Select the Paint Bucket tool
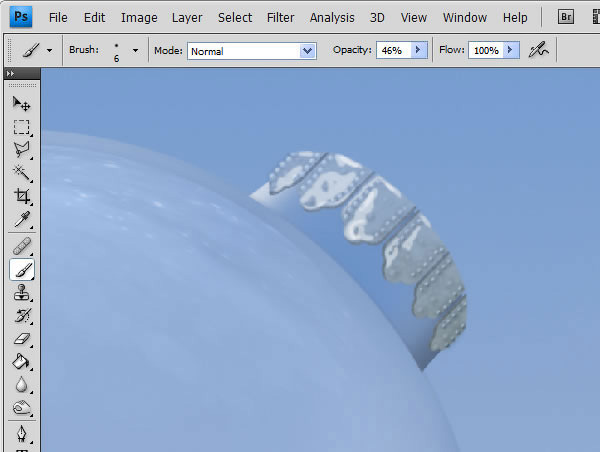This screenshot has height=452, width=600. pos(21,362)
